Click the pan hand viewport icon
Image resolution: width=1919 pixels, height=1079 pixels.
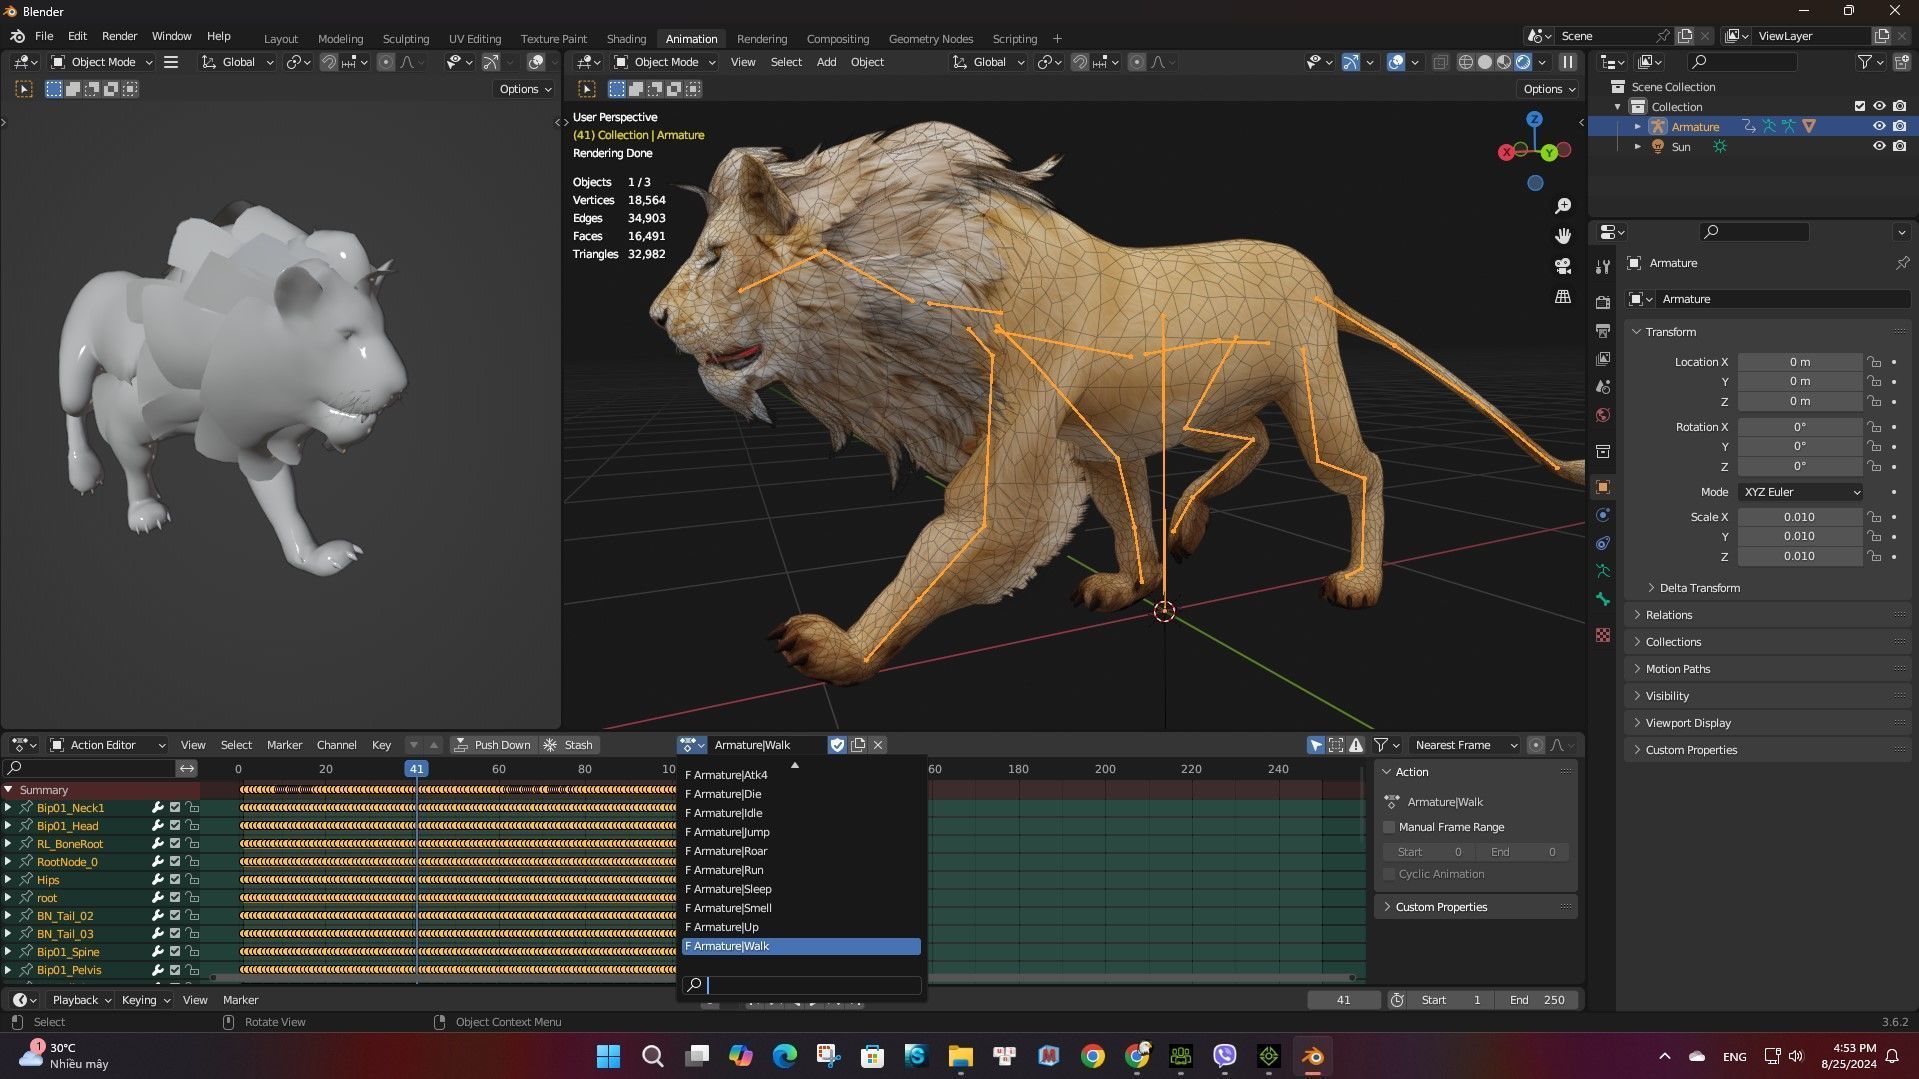click(x=1563, y=236)
